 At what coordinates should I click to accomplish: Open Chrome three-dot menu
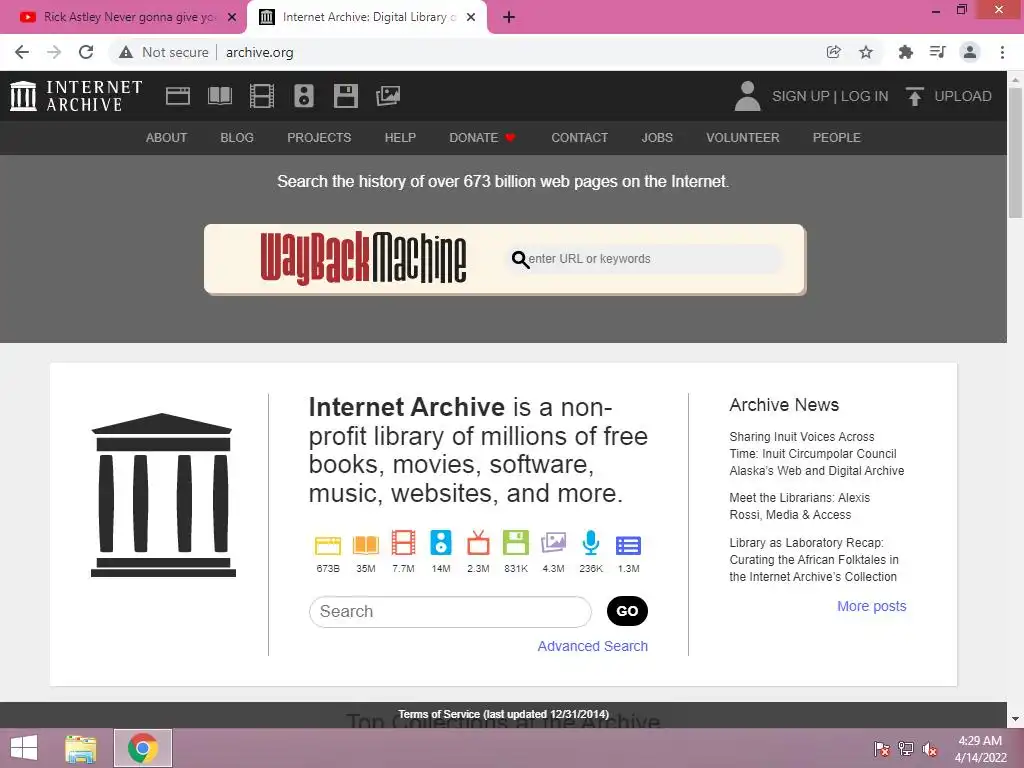pos(1002,52)
